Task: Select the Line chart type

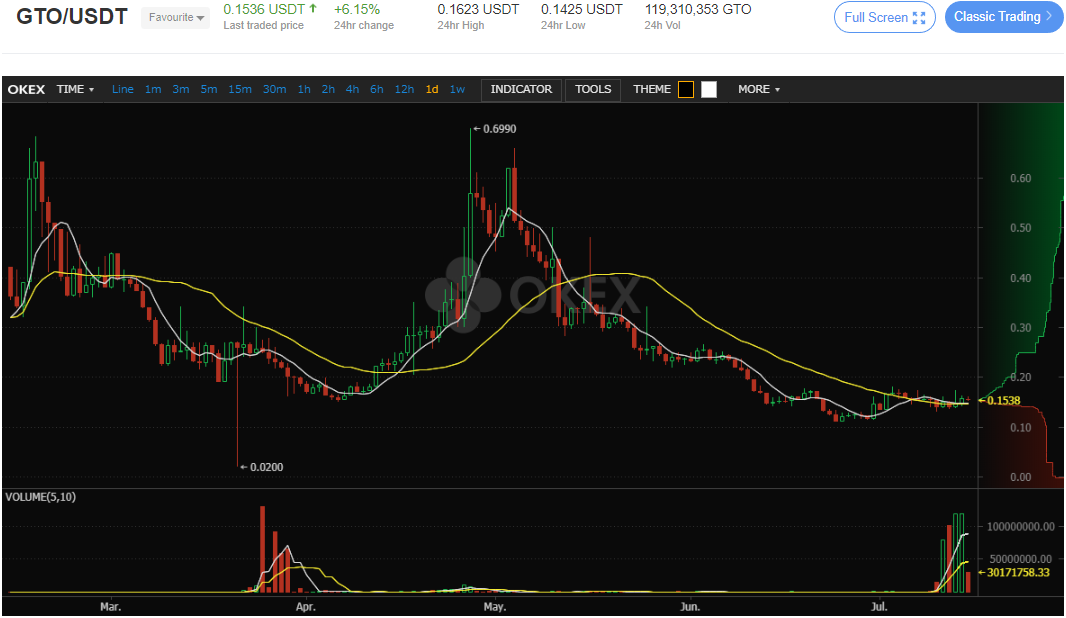Action: [x=123, y=89]
